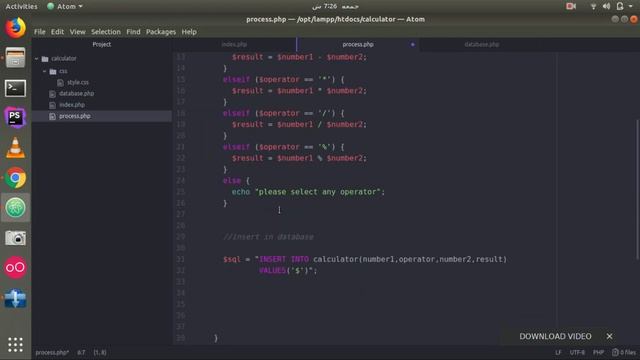Open the Help menu

[189, 31]
